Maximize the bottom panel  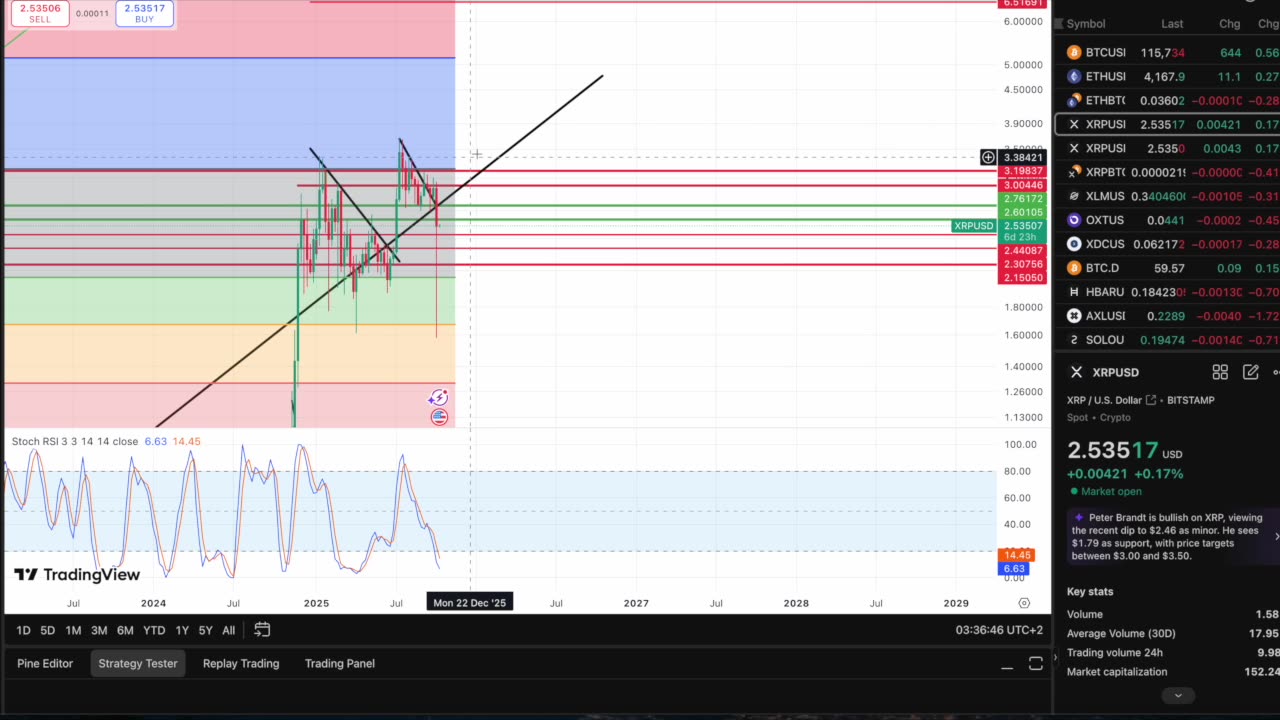pos(1036,664)
